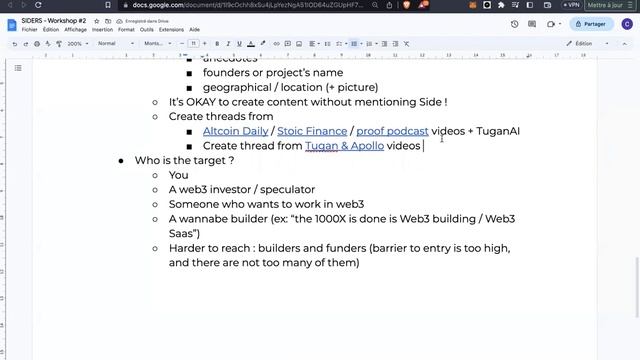Open the Normal paragraph style dropdown
This screenshot has width=640, height=360.
(116, 44)
